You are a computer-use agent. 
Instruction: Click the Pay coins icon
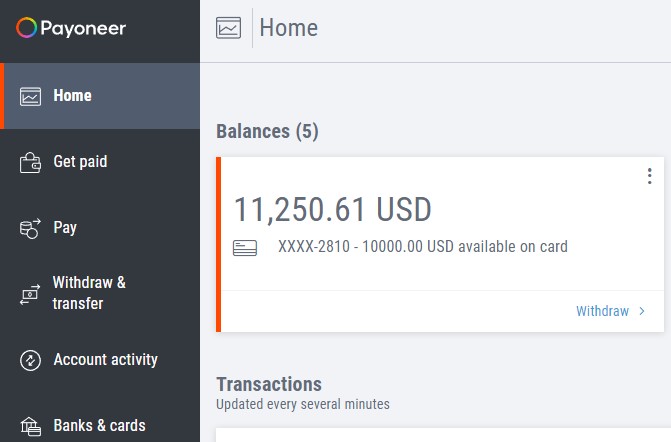coord(30,228)
